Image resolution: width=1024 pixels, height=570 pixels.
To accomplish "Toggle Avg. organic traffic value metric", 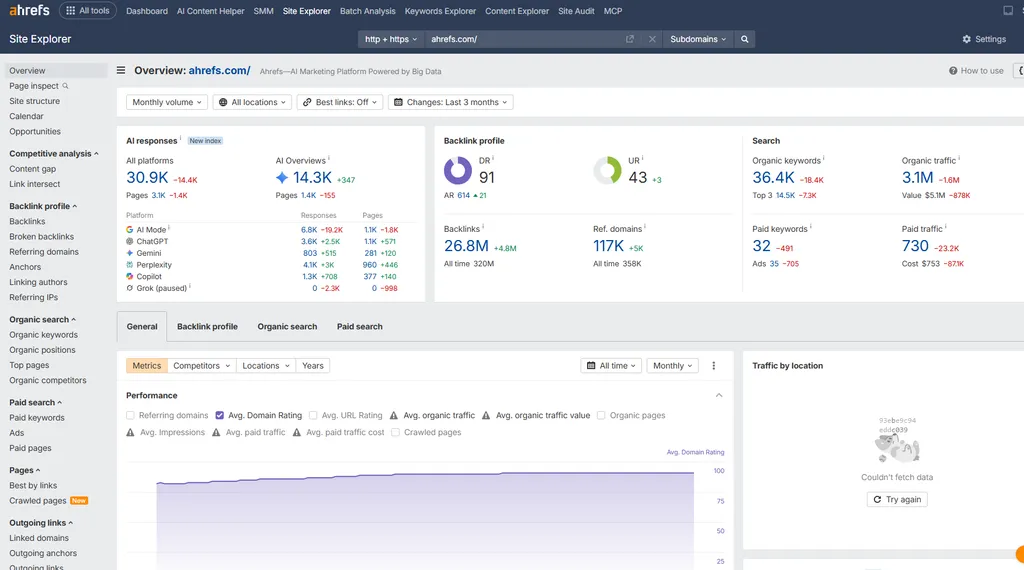I will click(536, 415).
